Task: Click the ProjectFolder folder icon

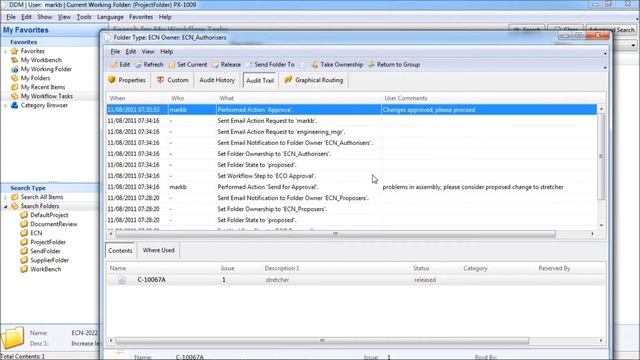Action: (24, 242)
